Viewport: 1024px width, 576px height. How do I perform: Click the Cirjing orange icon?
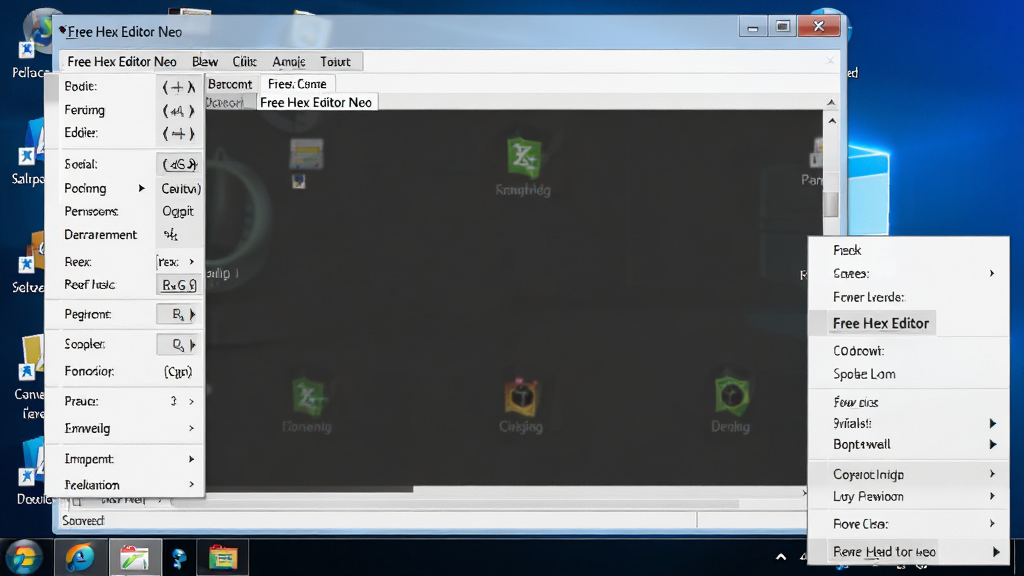520,397
